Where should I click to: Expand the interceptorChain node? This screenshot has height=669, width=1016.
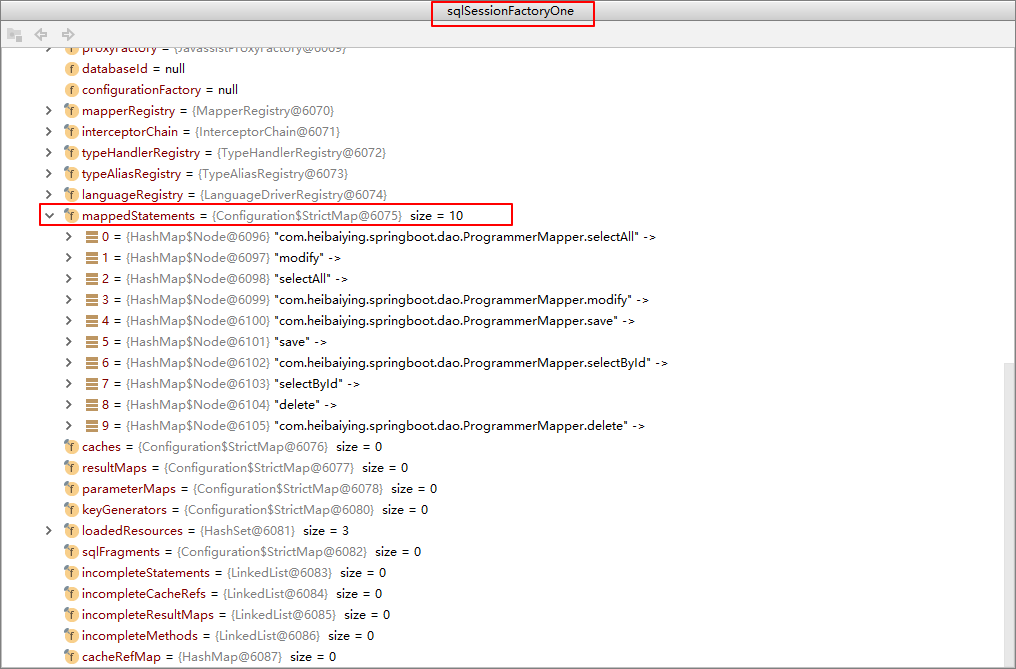coord(48,132)
